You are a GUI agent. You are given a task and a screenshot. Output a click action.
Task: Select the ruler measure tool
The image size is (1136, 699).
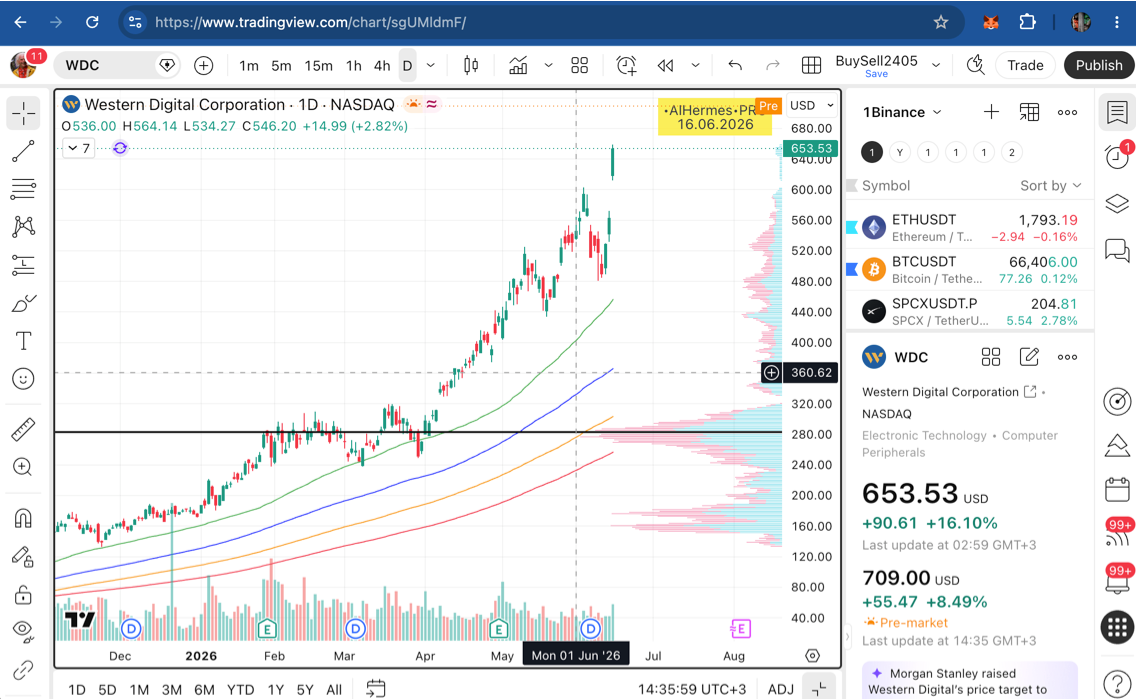[23, 429]
